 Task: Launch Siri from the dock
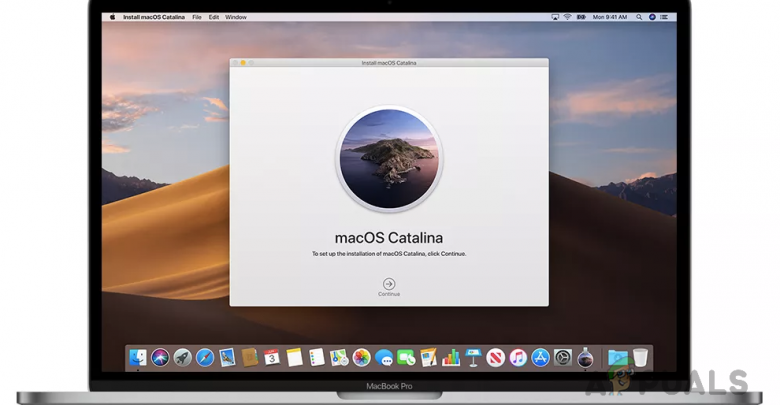point(160,357)
